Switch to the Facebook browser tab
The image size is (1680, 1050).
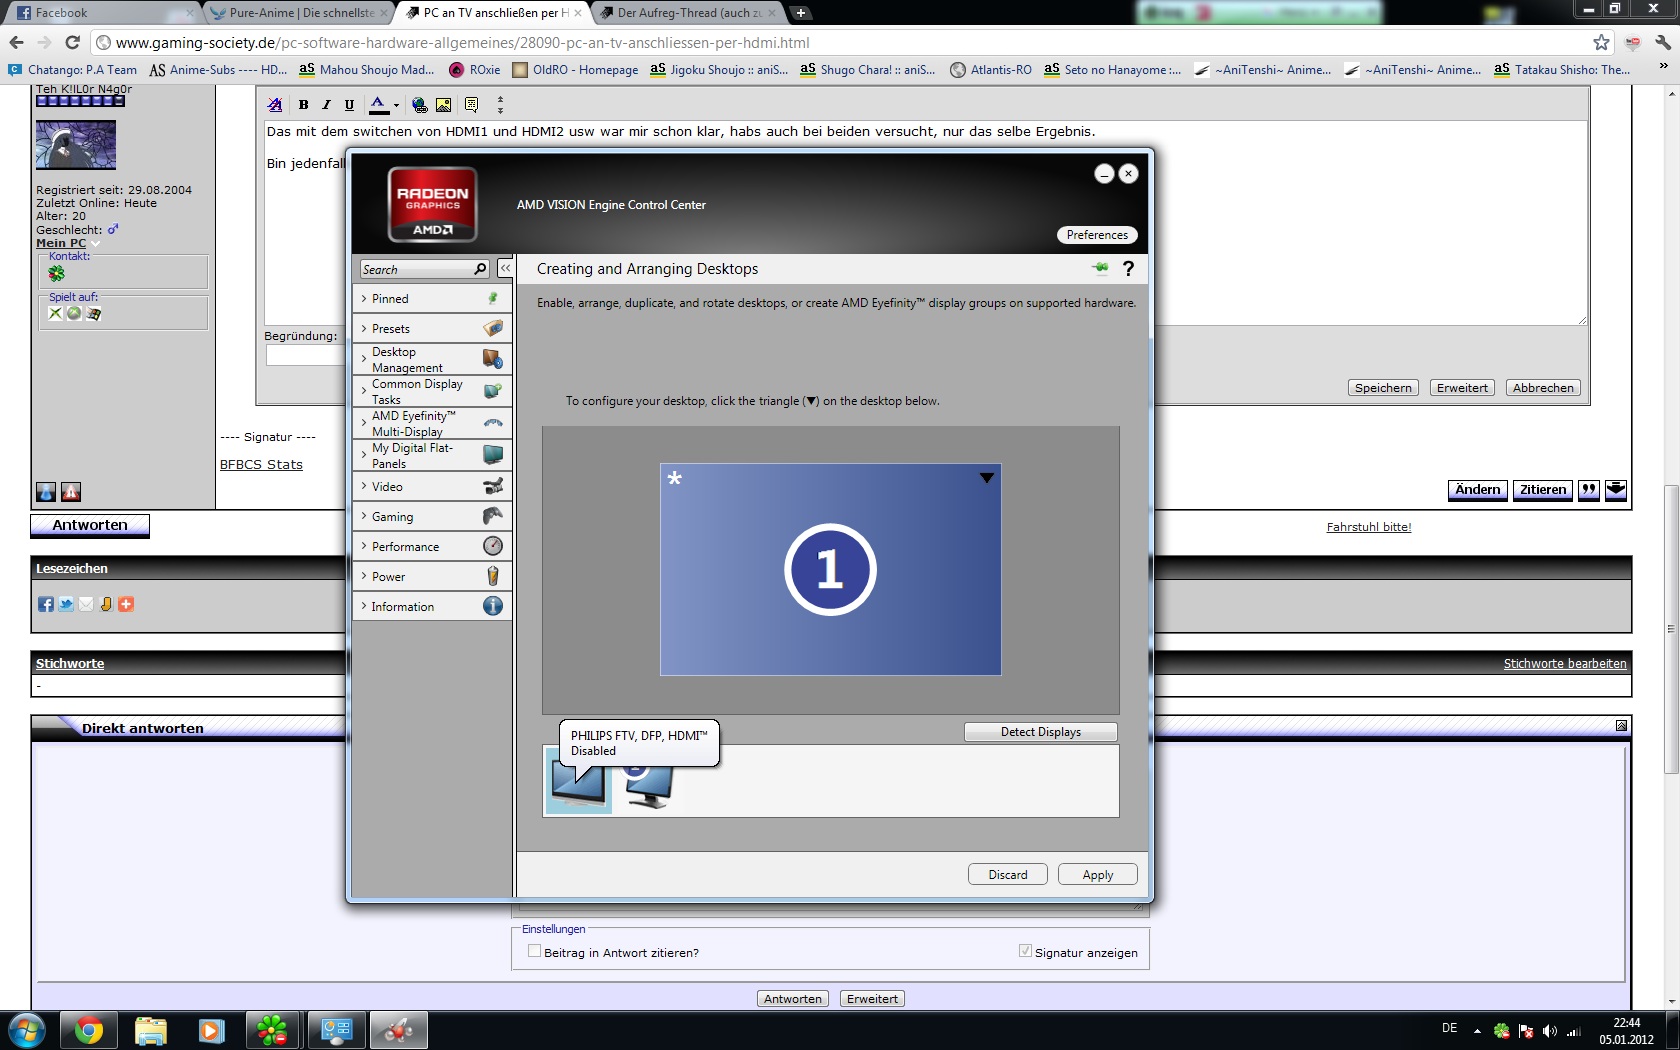pos(100,13)
